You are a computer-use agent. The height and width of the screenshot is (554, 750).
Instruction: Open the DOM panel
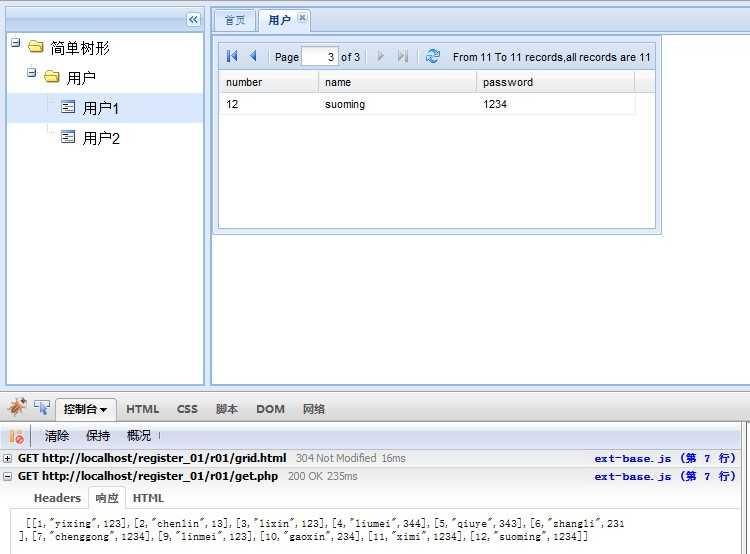click(x=270, y=410)
